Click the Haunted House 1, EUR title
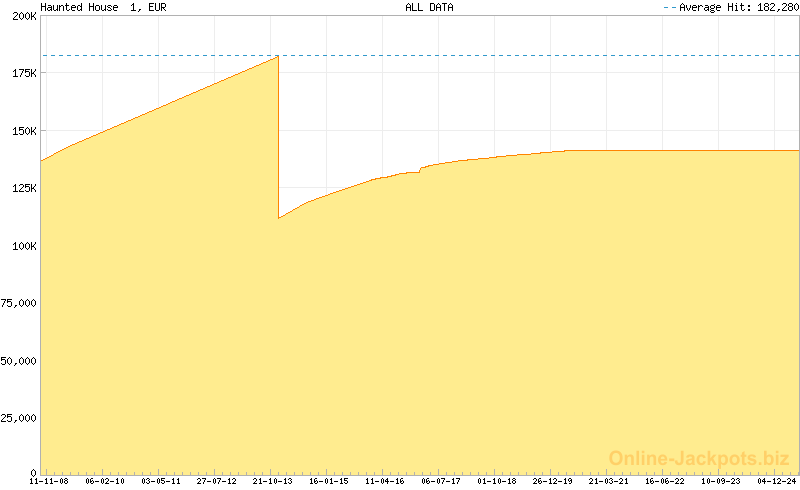This screenshot has height=490, width=800. (104, 7)
